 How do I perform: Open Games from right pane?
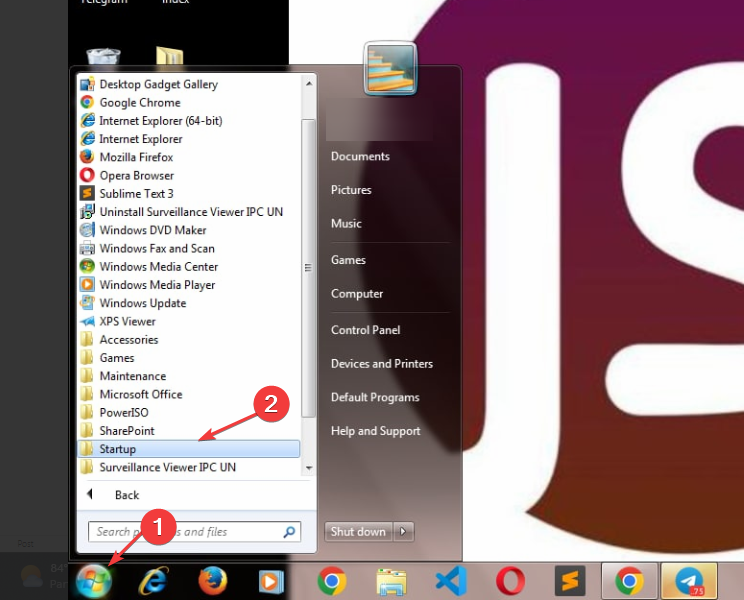pos(348,260)
